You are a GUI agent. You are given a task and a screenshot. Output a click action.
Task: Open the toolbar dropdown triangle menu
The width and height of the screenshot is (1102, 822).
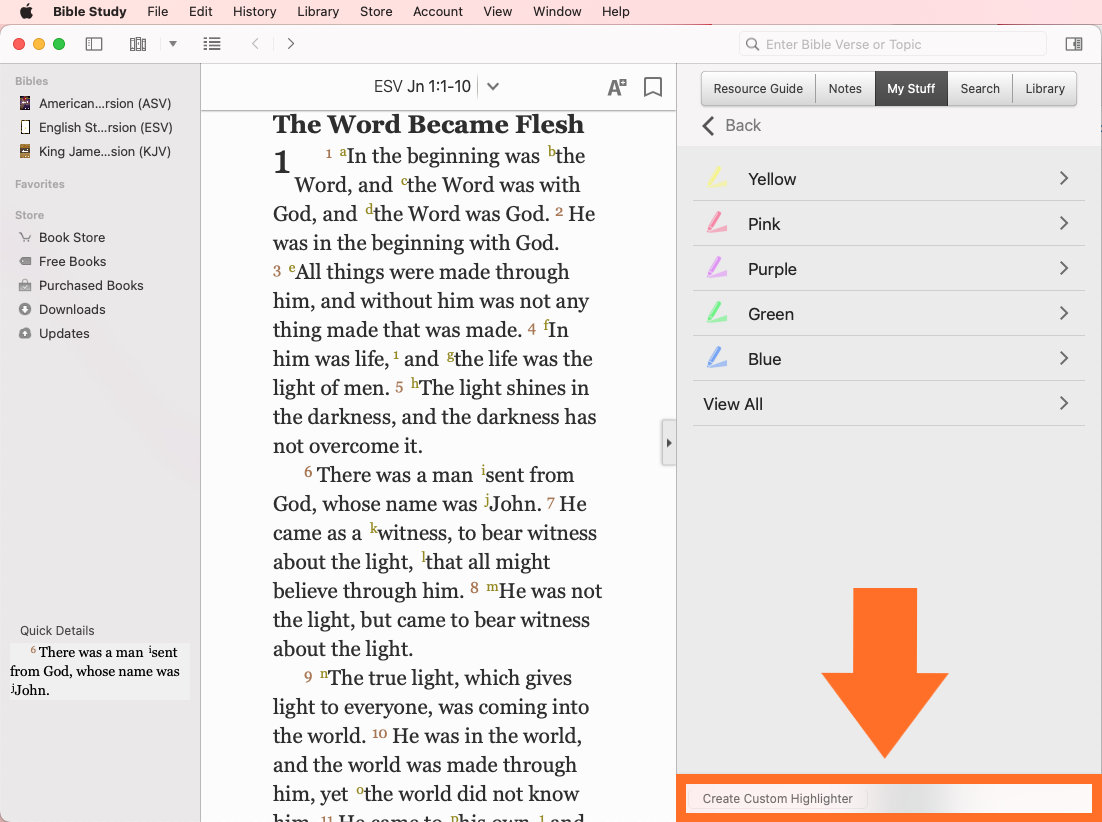(x=173, y=44)
